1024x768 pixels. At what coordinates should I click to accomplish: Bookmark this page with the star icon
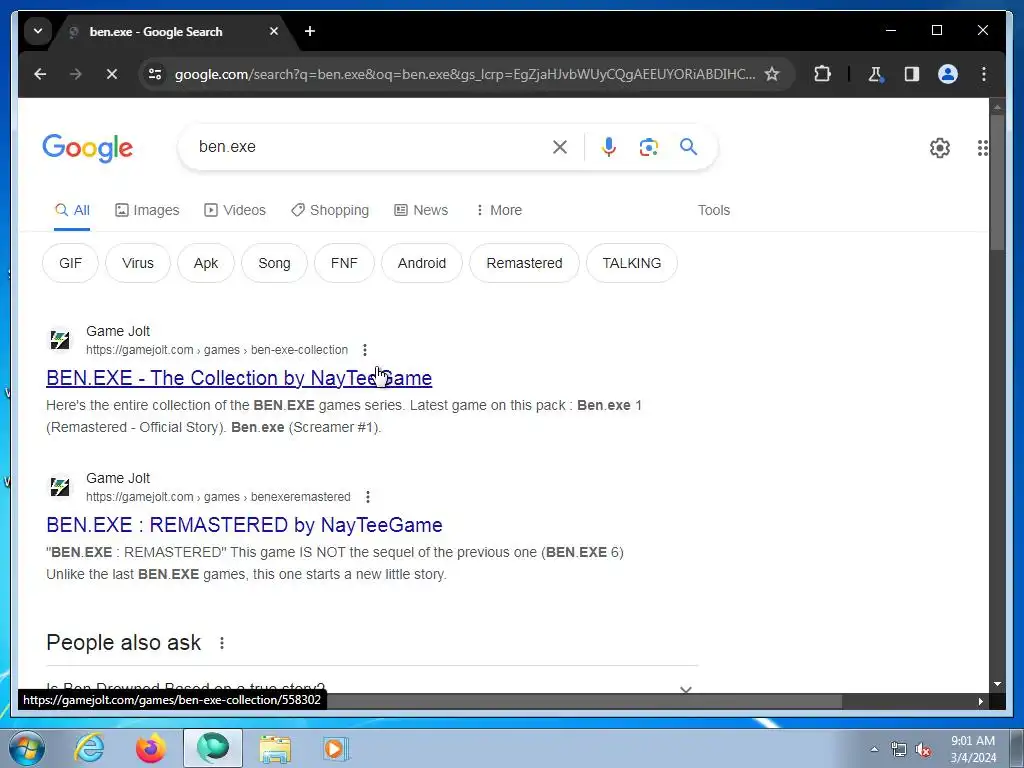click(x=772, y=74)
